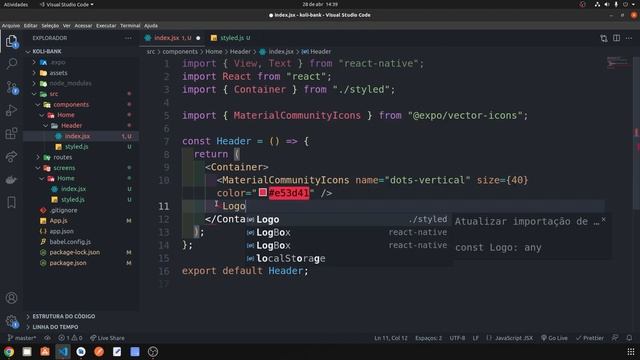Open OBS Studio from the dock
This screenshot has height=360, width=640.
pos(153,352)
